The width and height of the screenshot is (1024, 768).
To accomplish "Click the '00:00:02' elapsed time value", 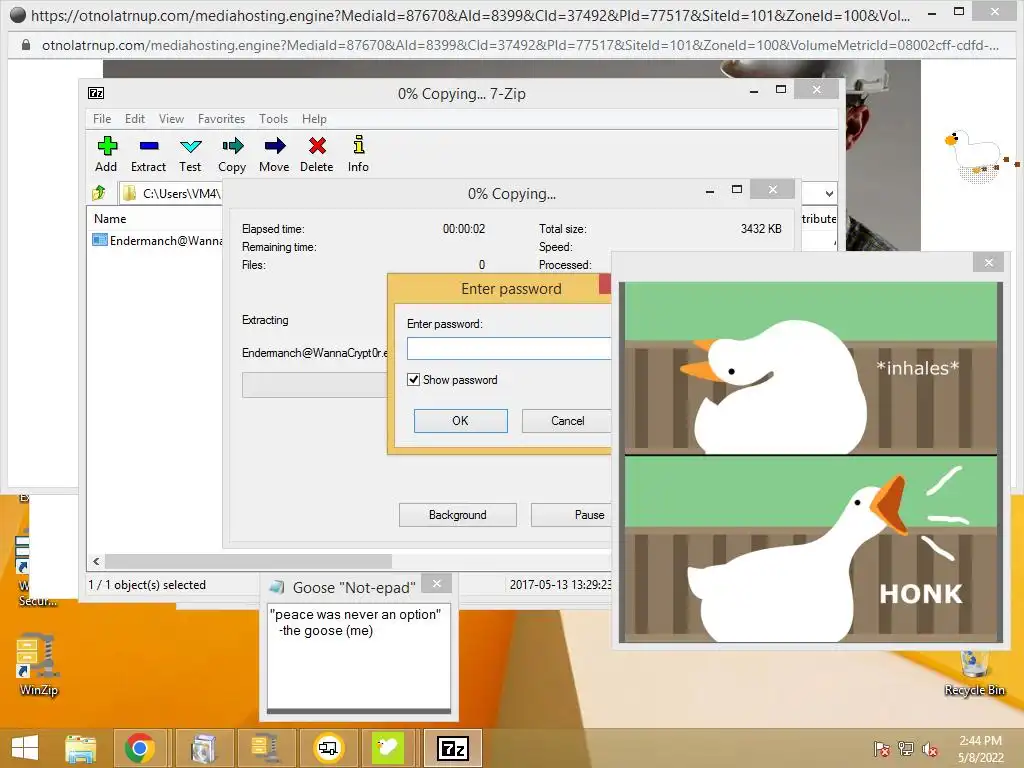I will pyautogui.click(x=464, y=229).
